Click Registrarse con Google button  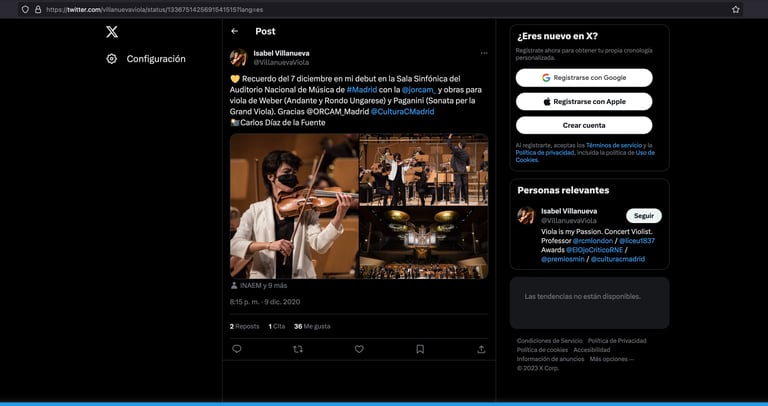584,78
